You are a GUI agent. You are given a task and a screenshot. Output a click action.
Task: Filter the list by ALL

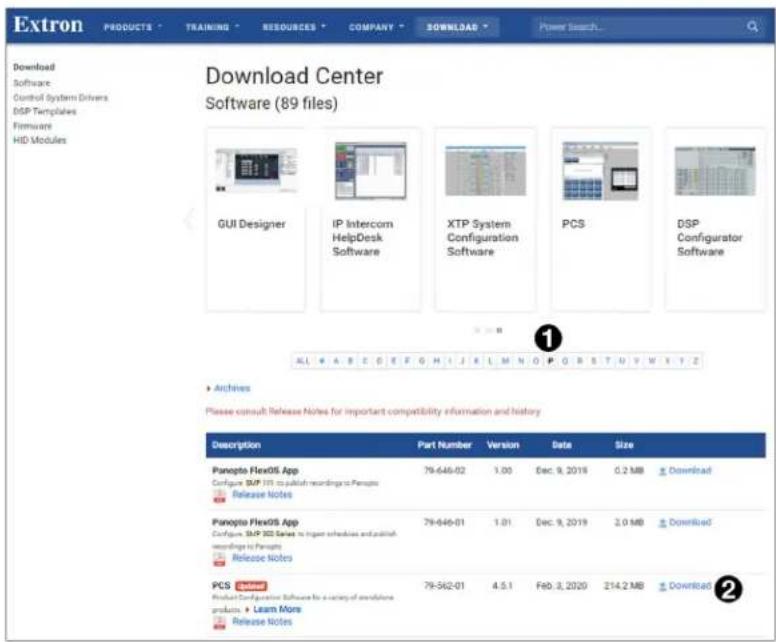pyautogui.click(x=303, y=361)
